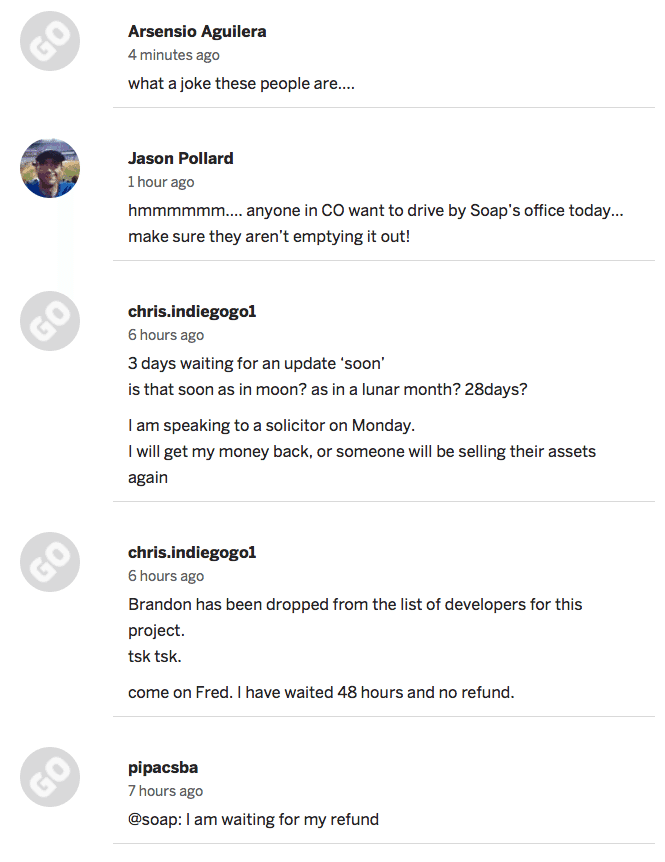665x862 pixels.
Task: Open Jason Pollard's profile photo
Action: [50, 168]
